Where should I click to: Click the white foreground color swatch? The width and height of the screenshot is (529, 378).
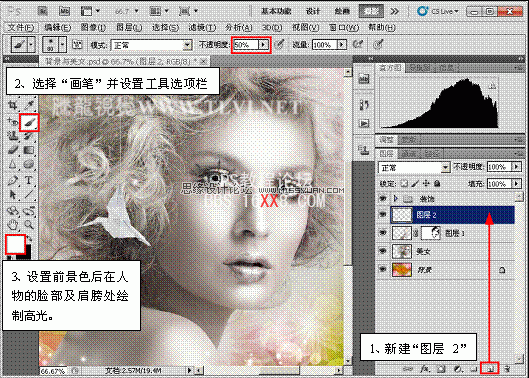coord(15,244)
